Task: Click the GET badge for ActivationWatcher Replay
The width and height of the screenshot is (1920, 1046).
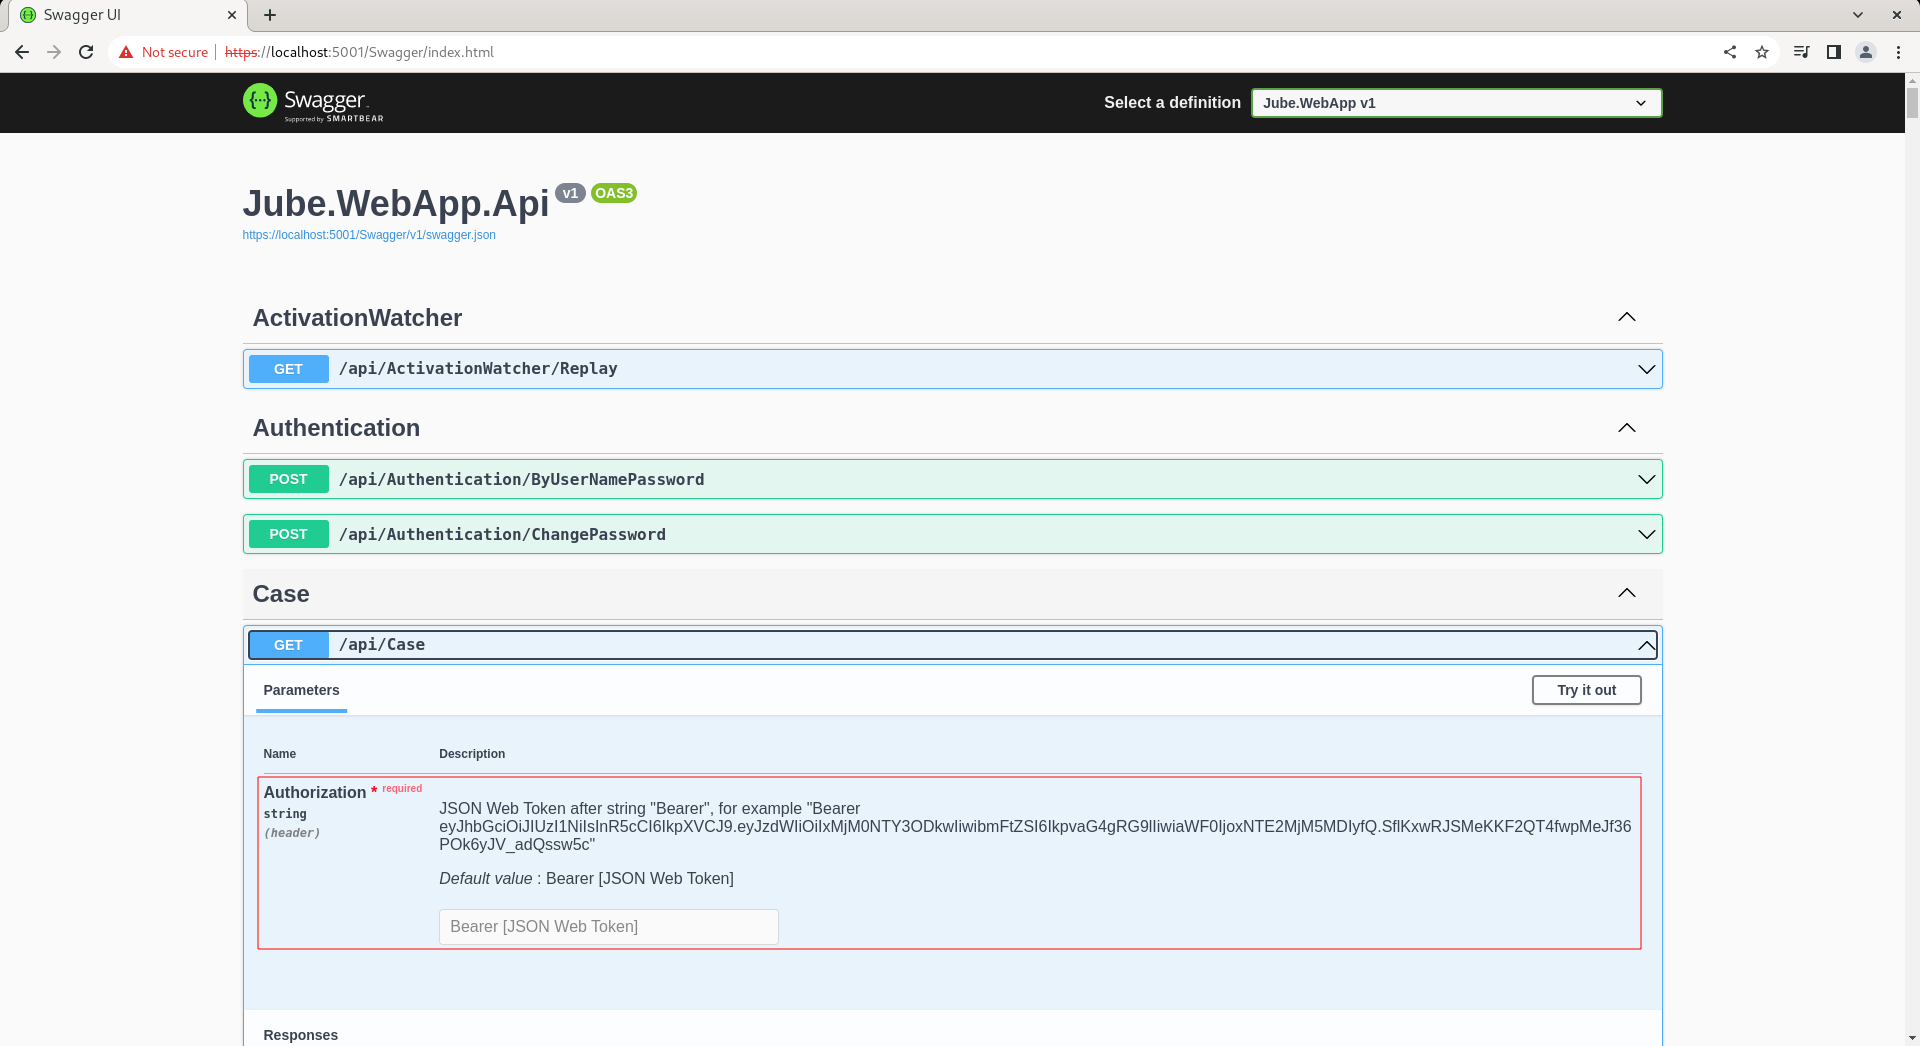Action: point(288,369)
